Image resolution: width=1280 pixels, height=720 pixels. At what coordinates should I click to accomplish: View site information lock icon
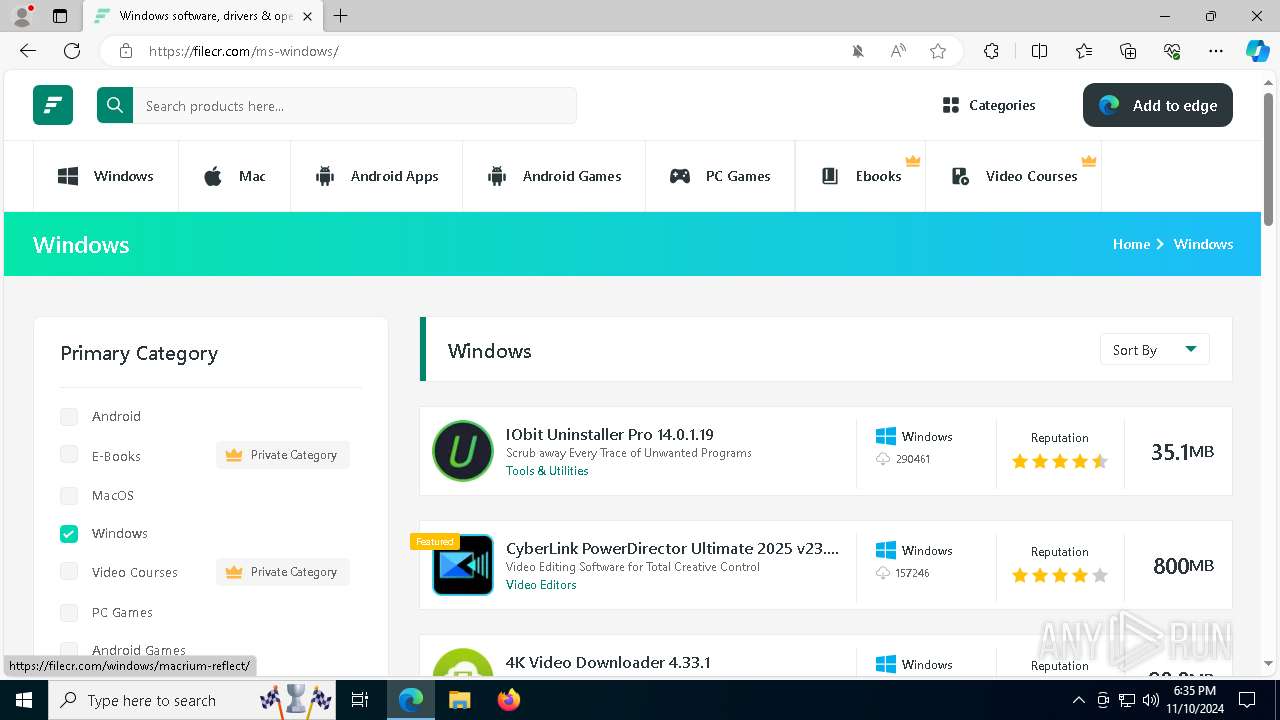[x=126, y=51]
